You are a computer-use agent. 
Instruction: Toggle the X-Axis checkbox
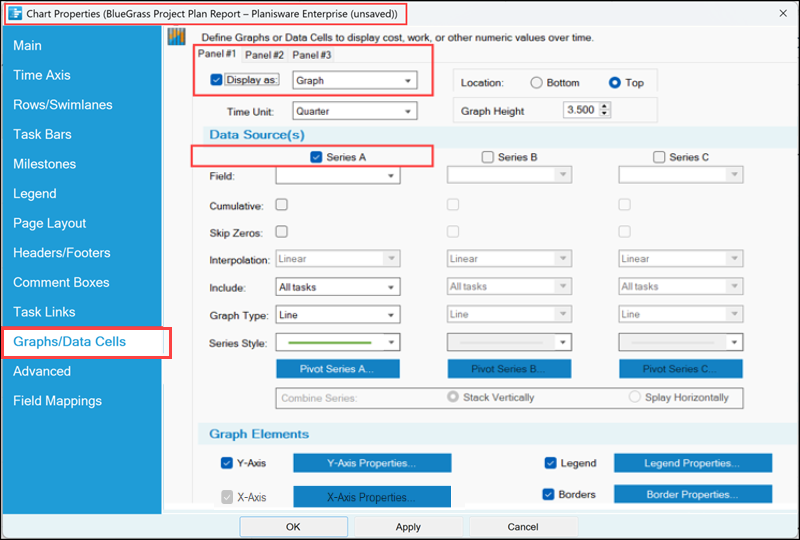click(x=227, y=497)
